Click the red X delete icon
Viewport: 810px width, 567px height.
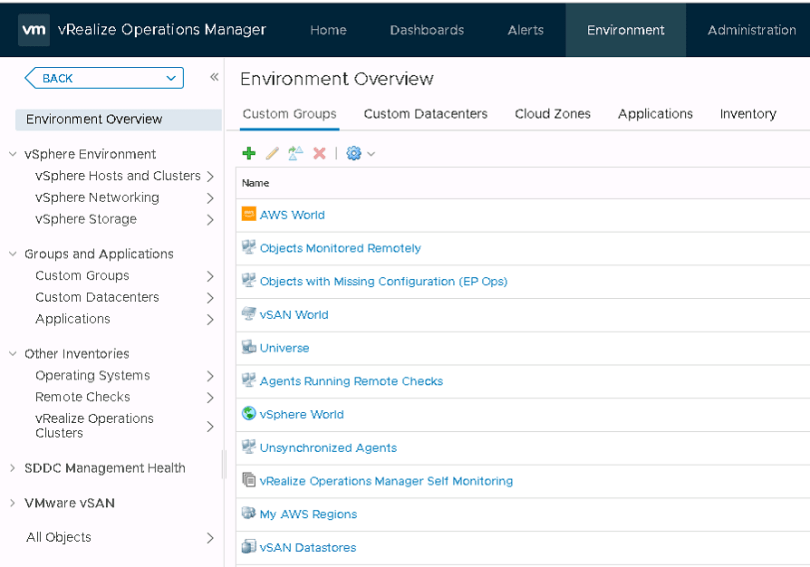(319, 153)
